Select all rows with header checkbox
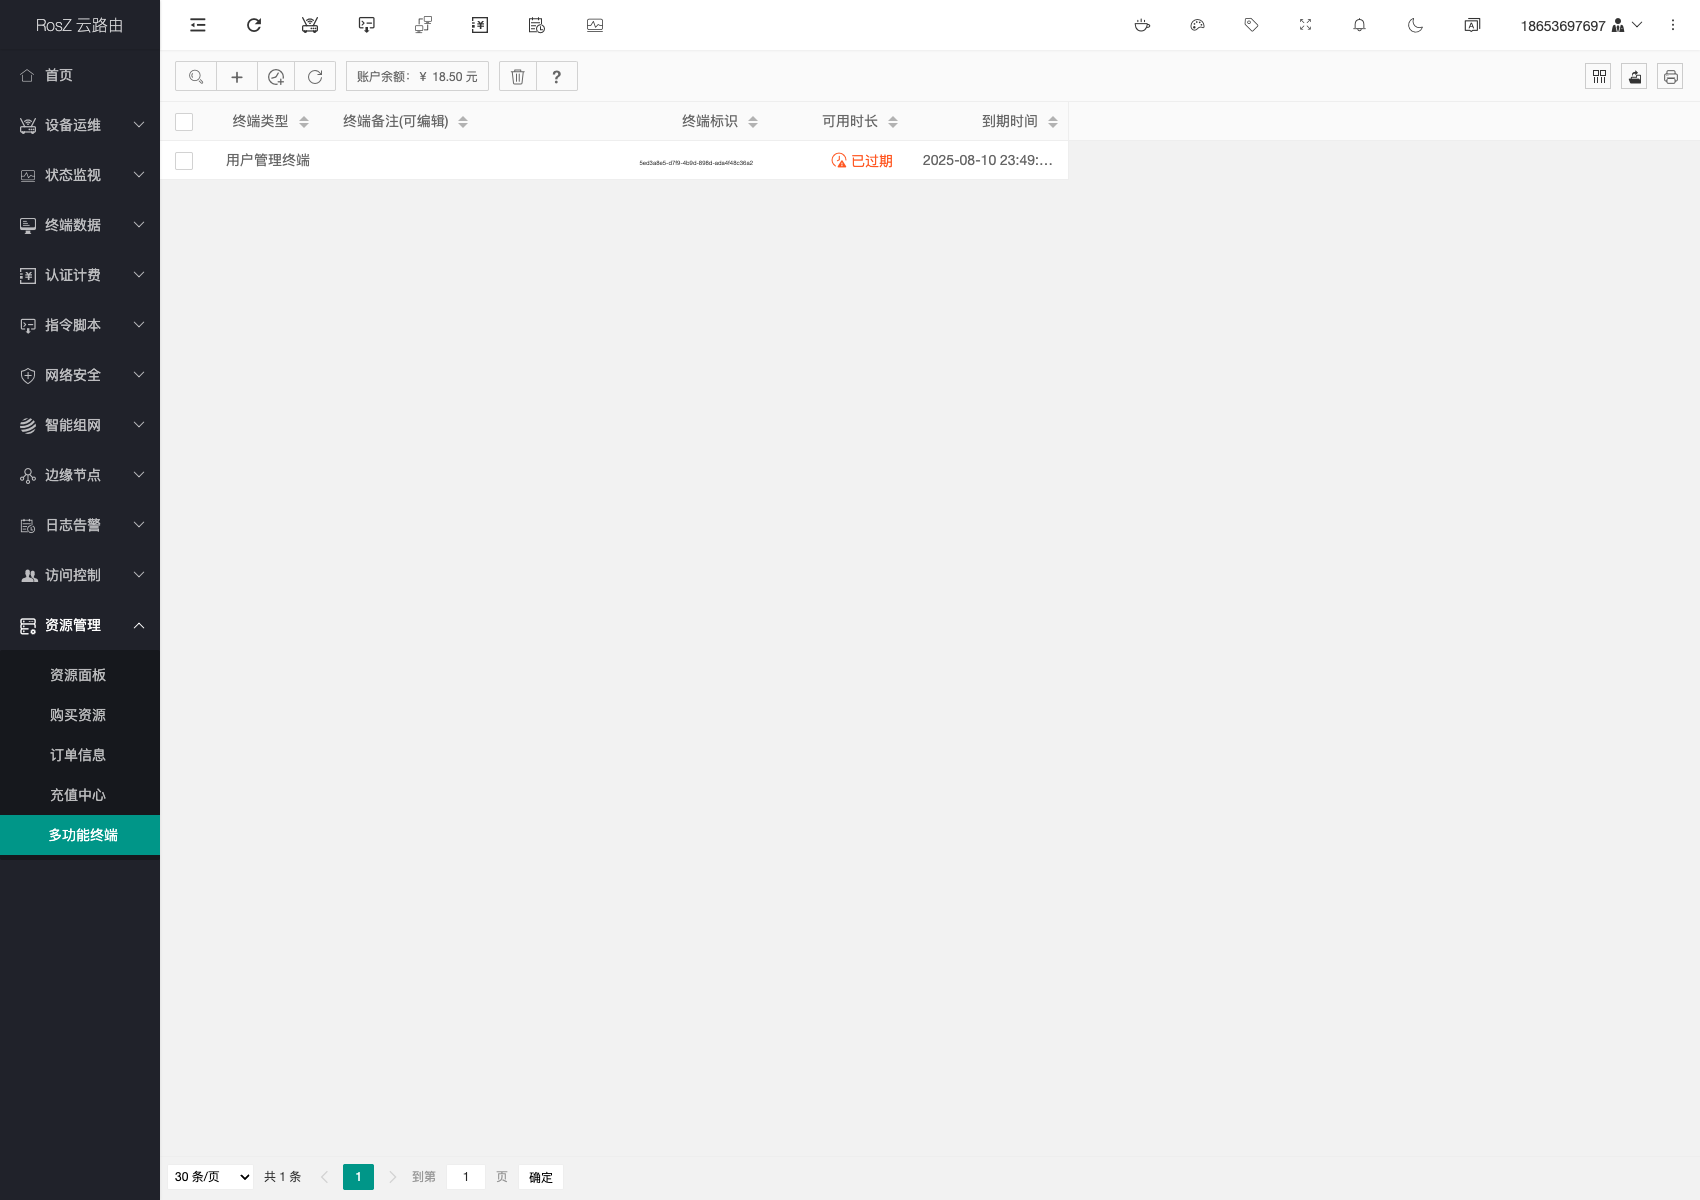The width and height of the screenshot is (1700, 1200). coord(184,122)
